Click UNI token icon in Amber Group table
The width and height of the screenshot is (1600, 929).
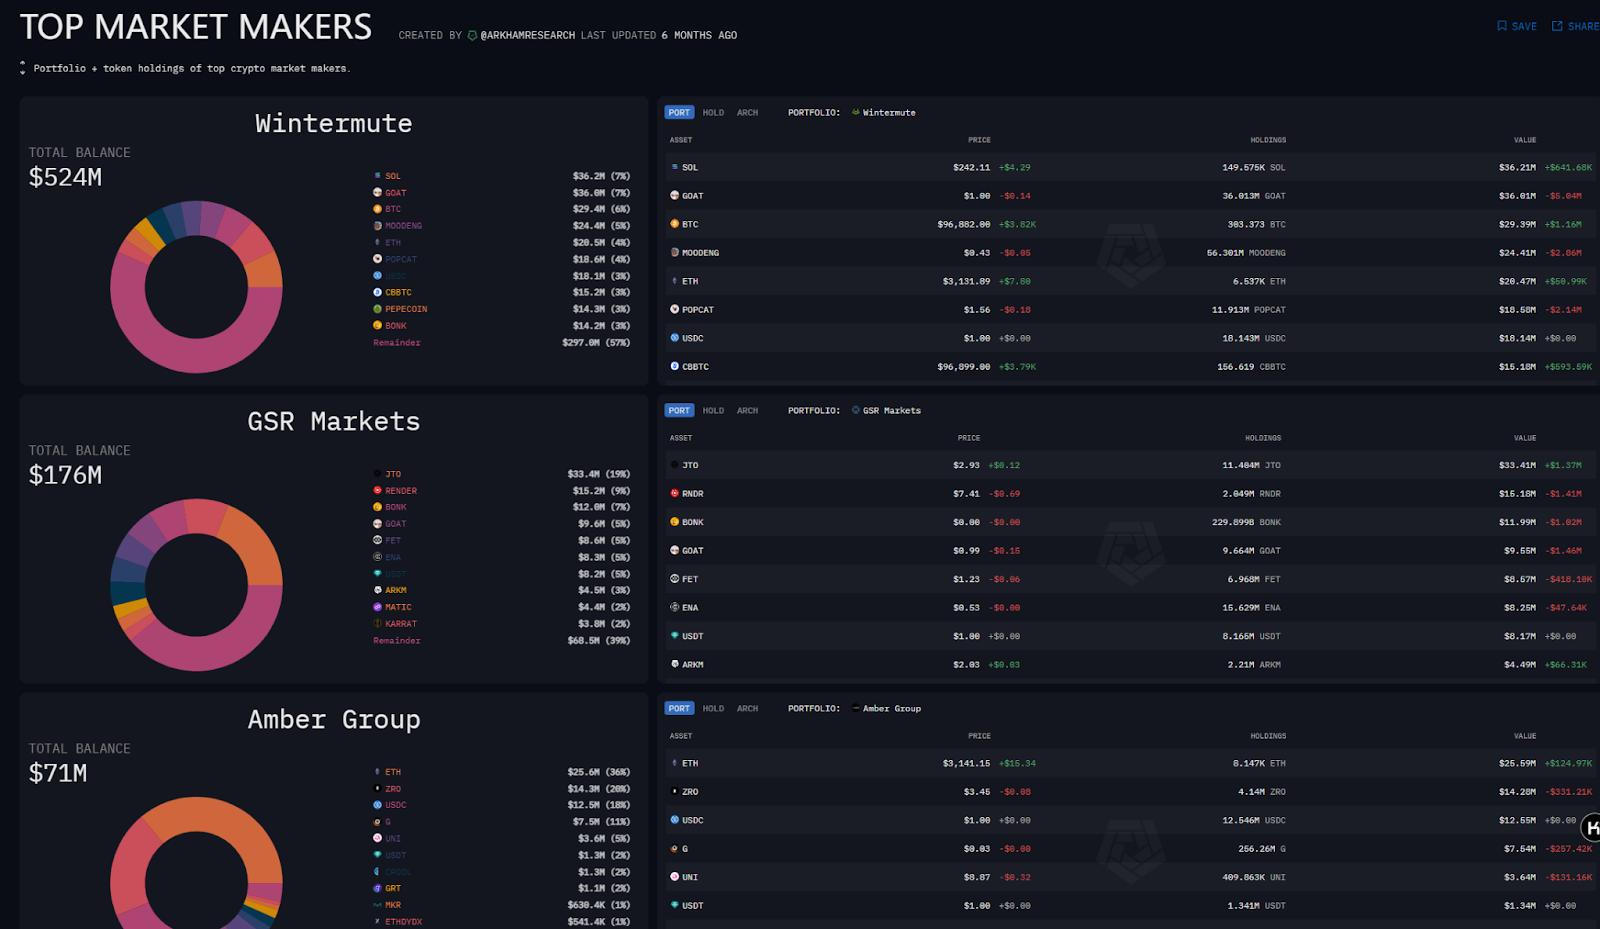pos(675,877)
